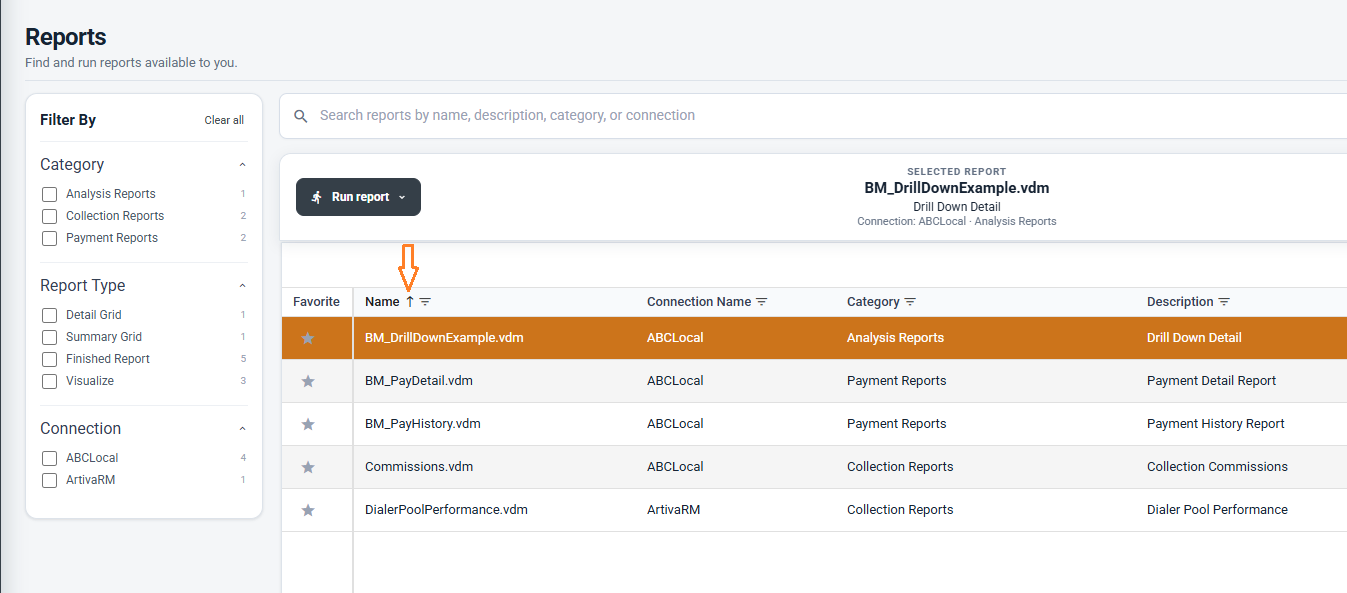Enable the Detail Grid report type

(49, 315)
